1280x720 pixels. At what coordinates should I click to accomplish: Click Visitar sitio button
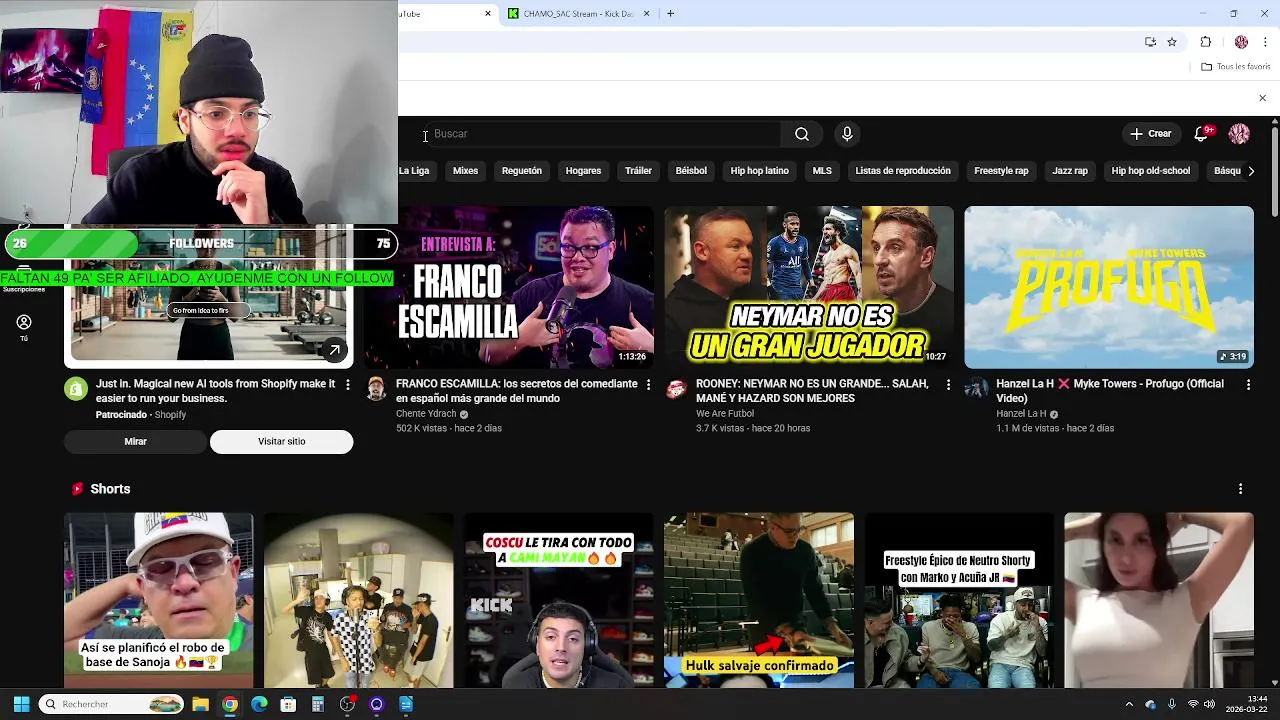pos(281,442)
